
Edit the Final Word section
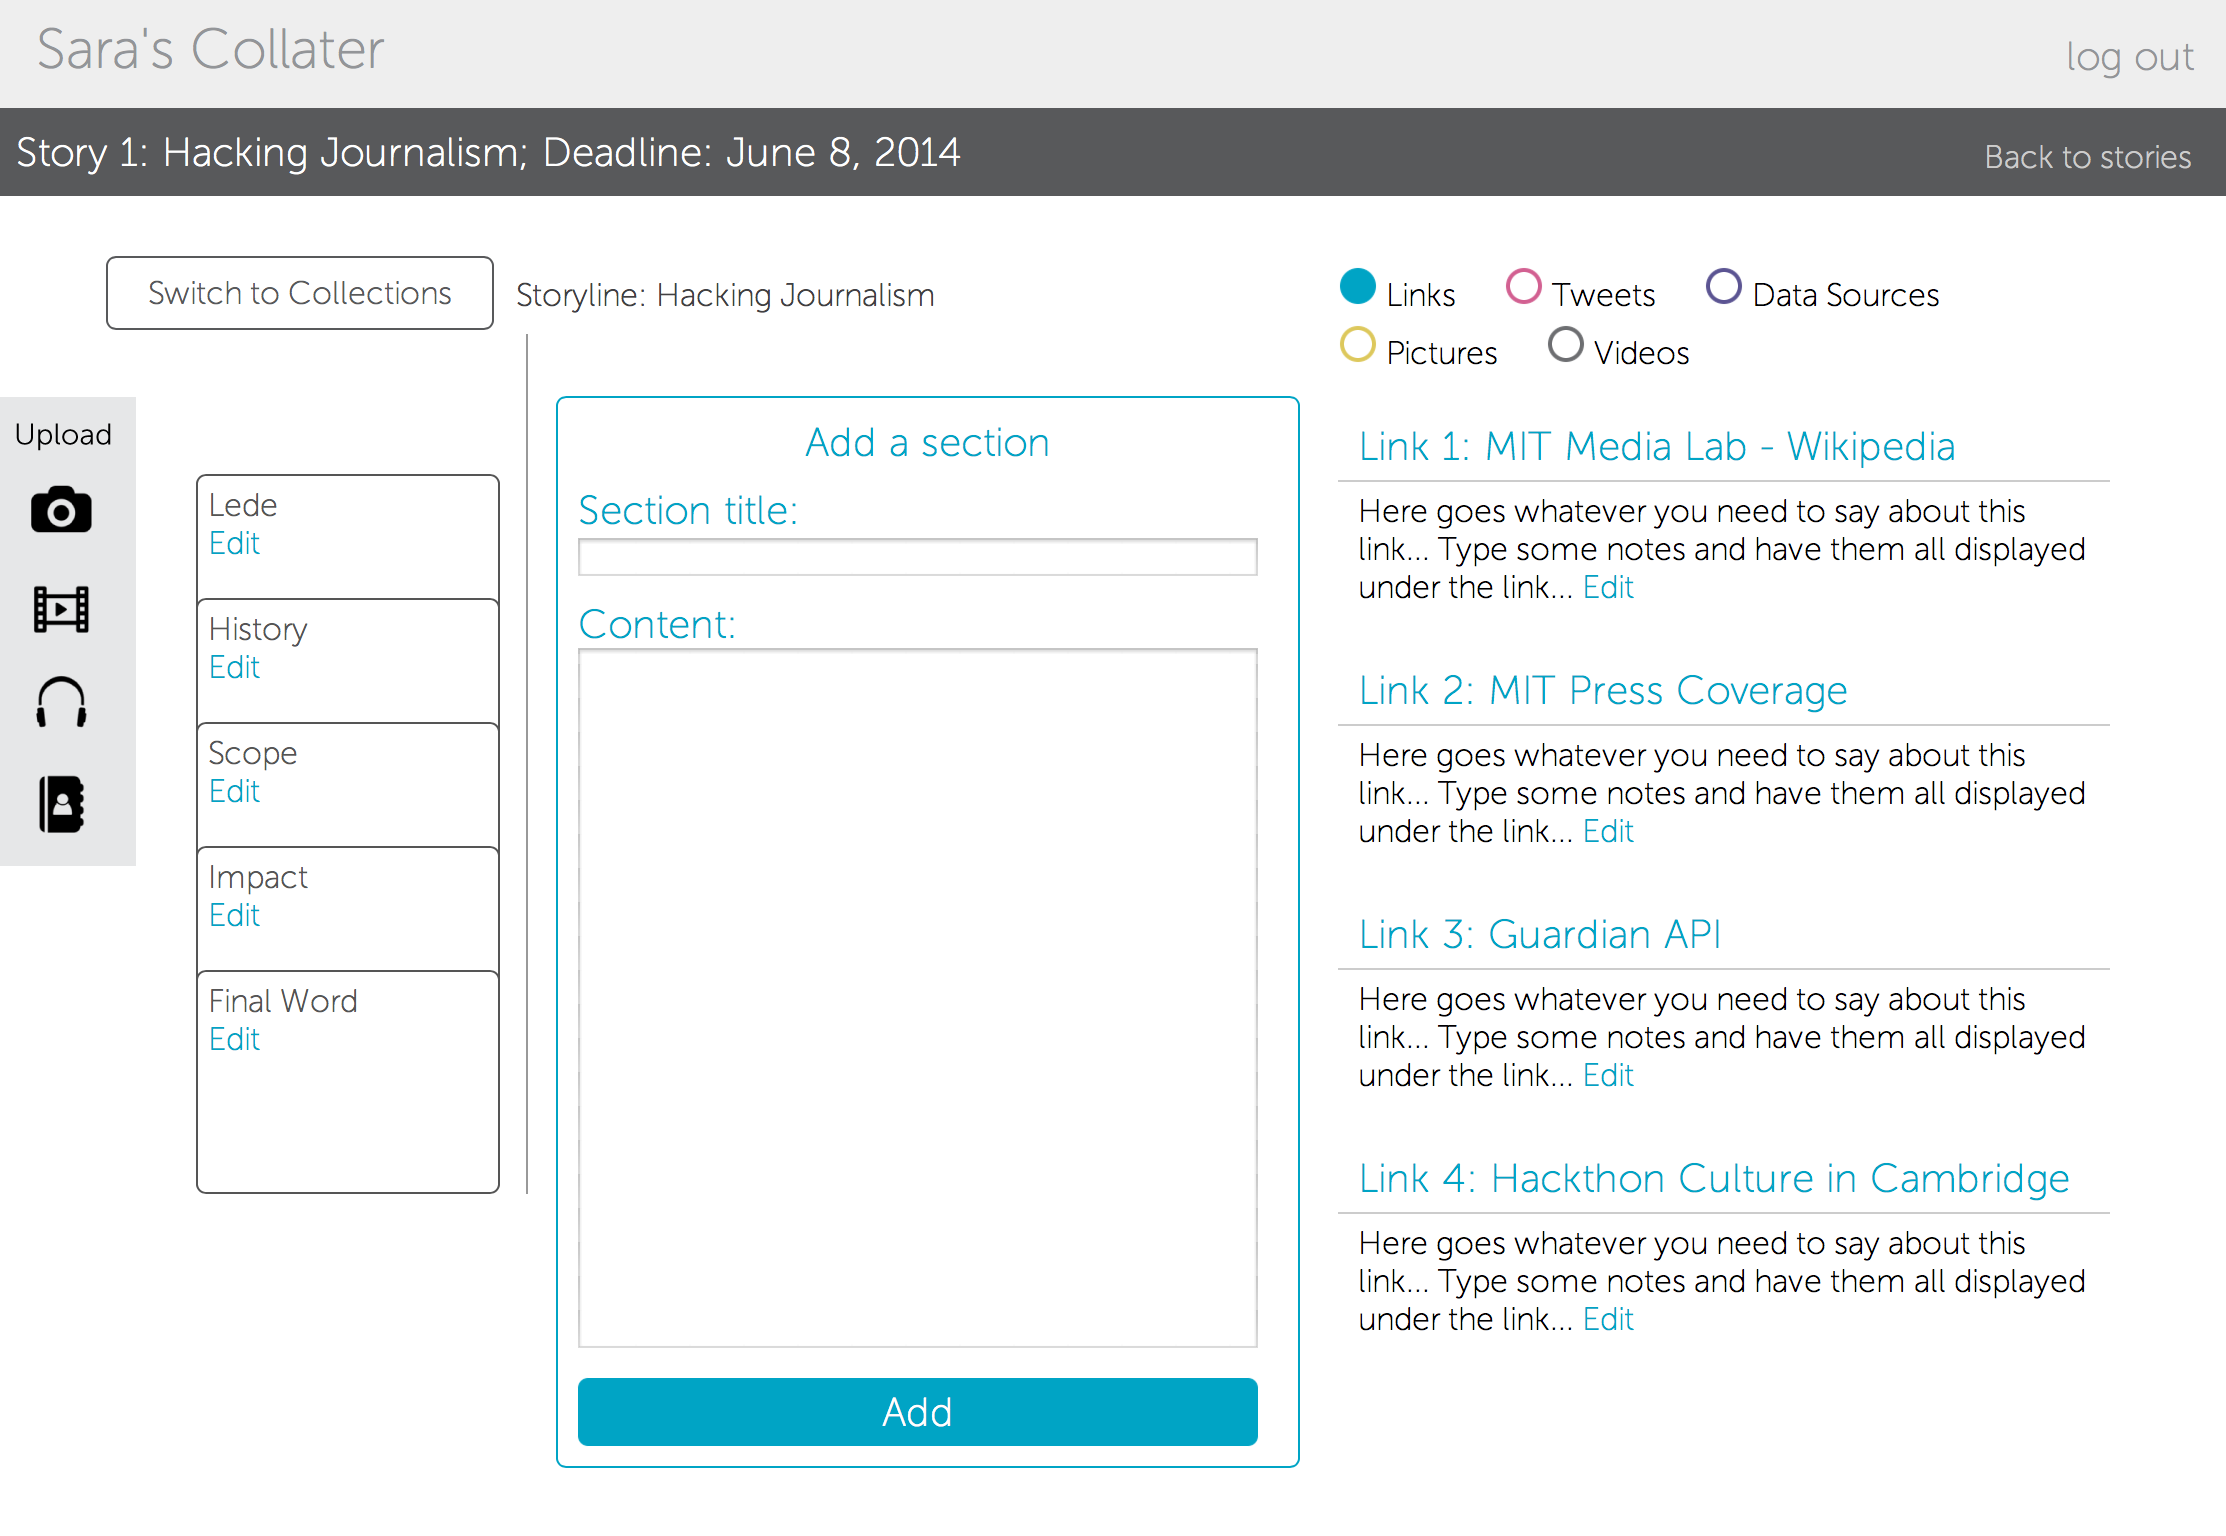click(x=234, y=1040)
